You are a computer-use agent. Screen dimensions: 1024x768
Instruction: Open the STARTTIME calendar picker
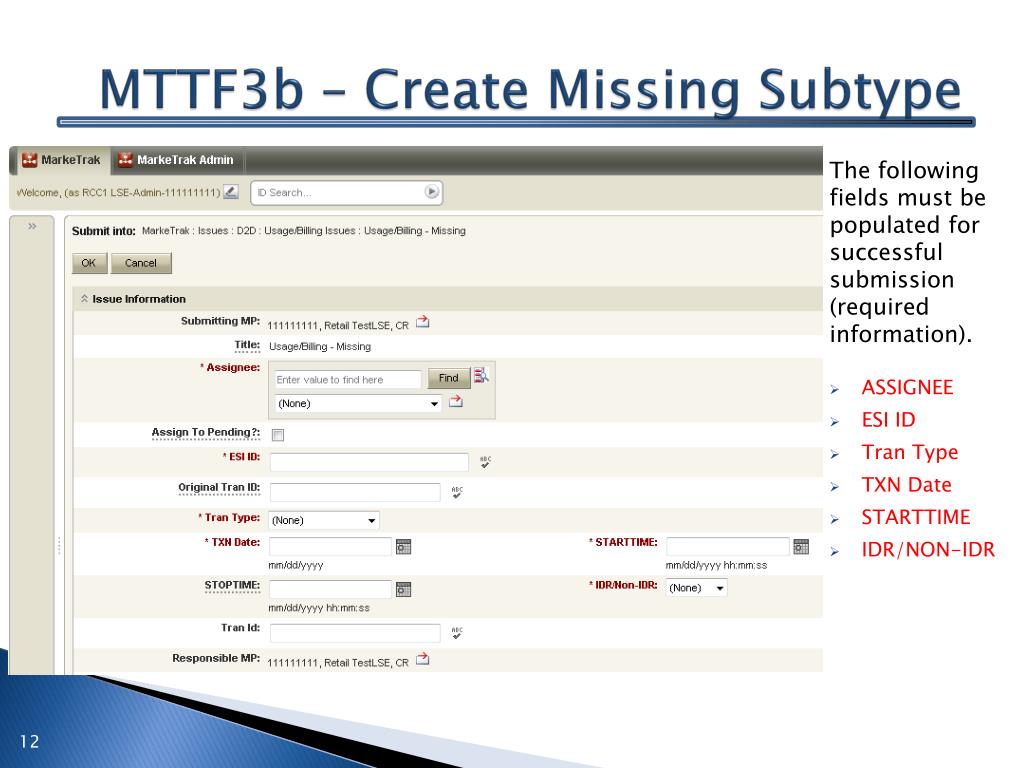801,547
